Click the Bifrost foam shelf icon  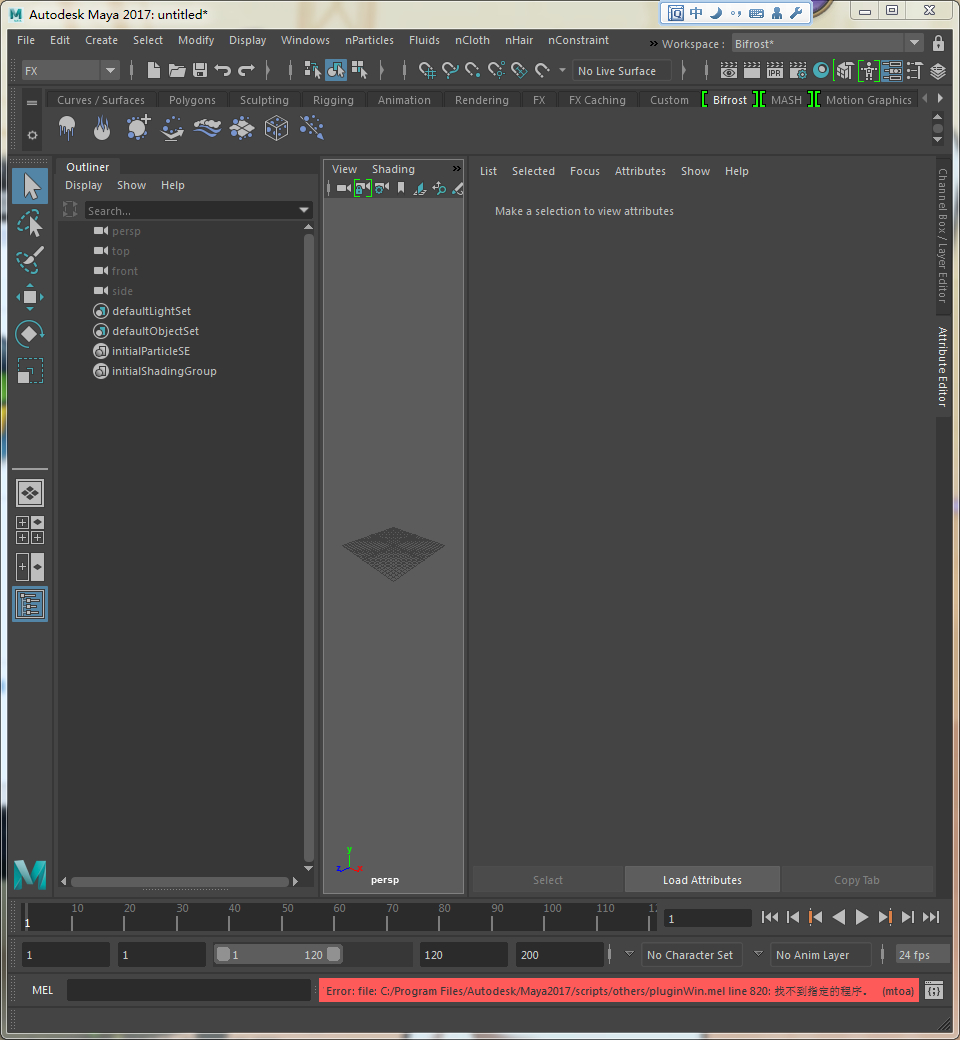[x=241, y=128]
